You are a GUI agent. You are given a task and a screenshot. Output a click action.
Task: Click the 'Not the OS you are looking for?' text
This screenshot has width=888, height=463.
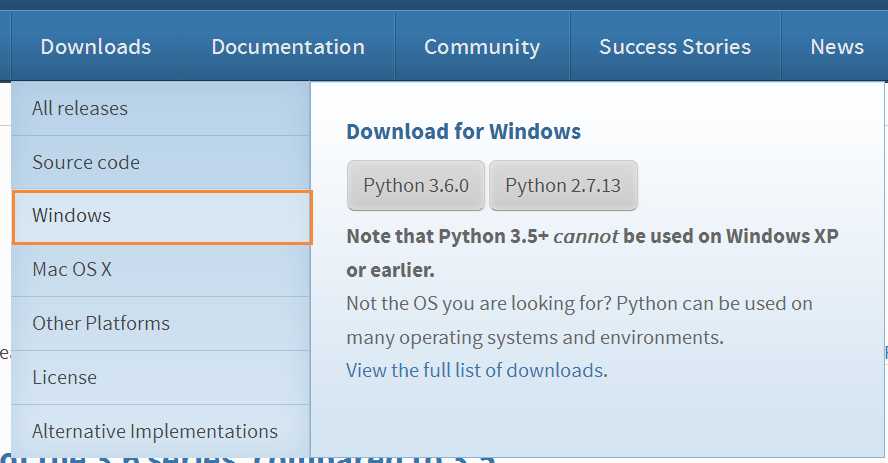click(479, 303)
